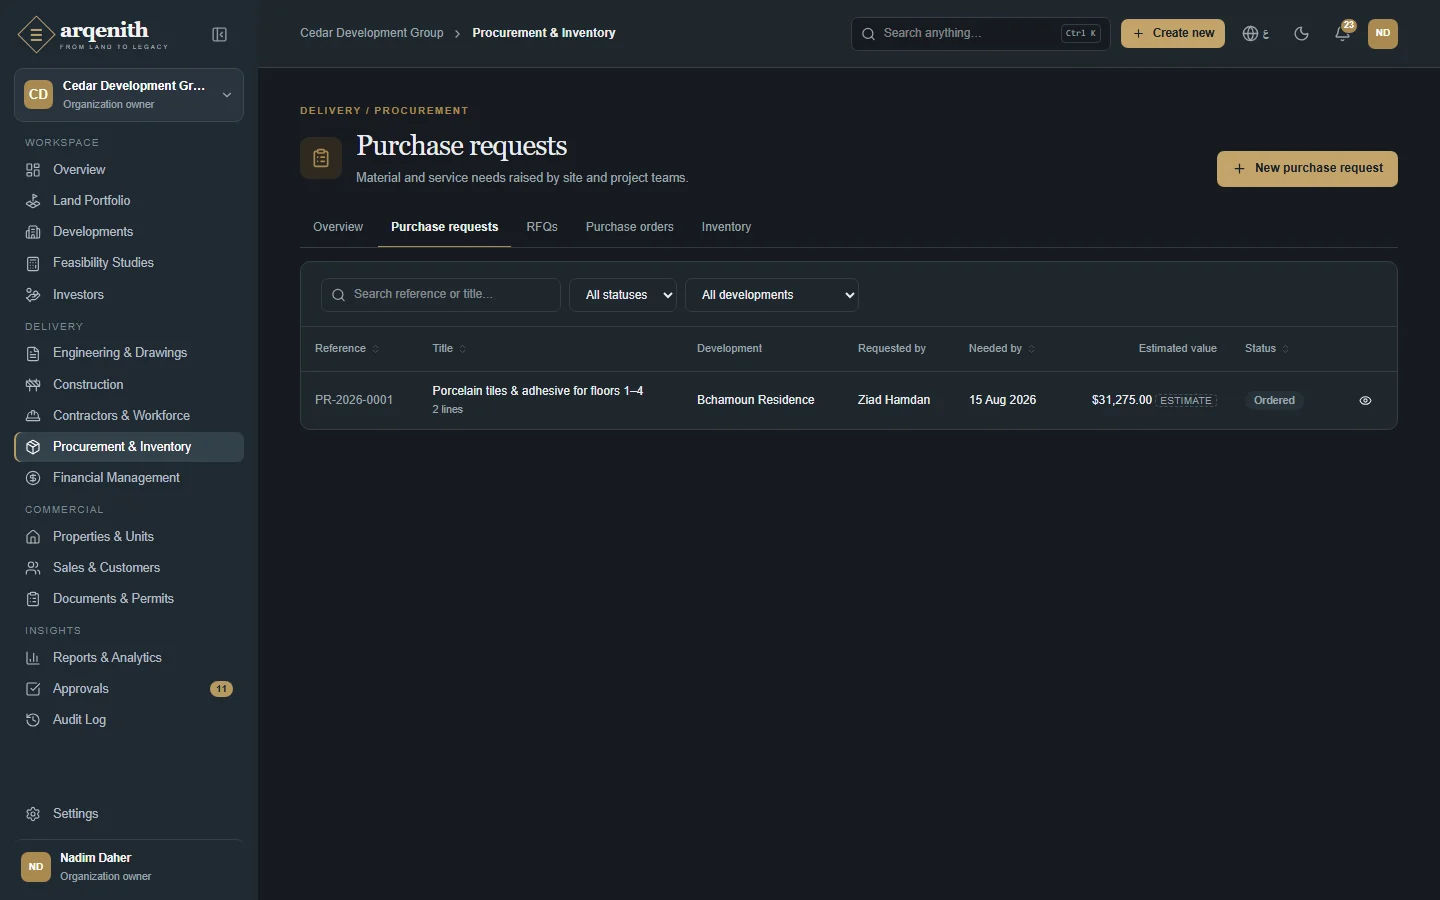Focus Search reference or title field
Screen dimensions: 1440x900
[441, 295]
